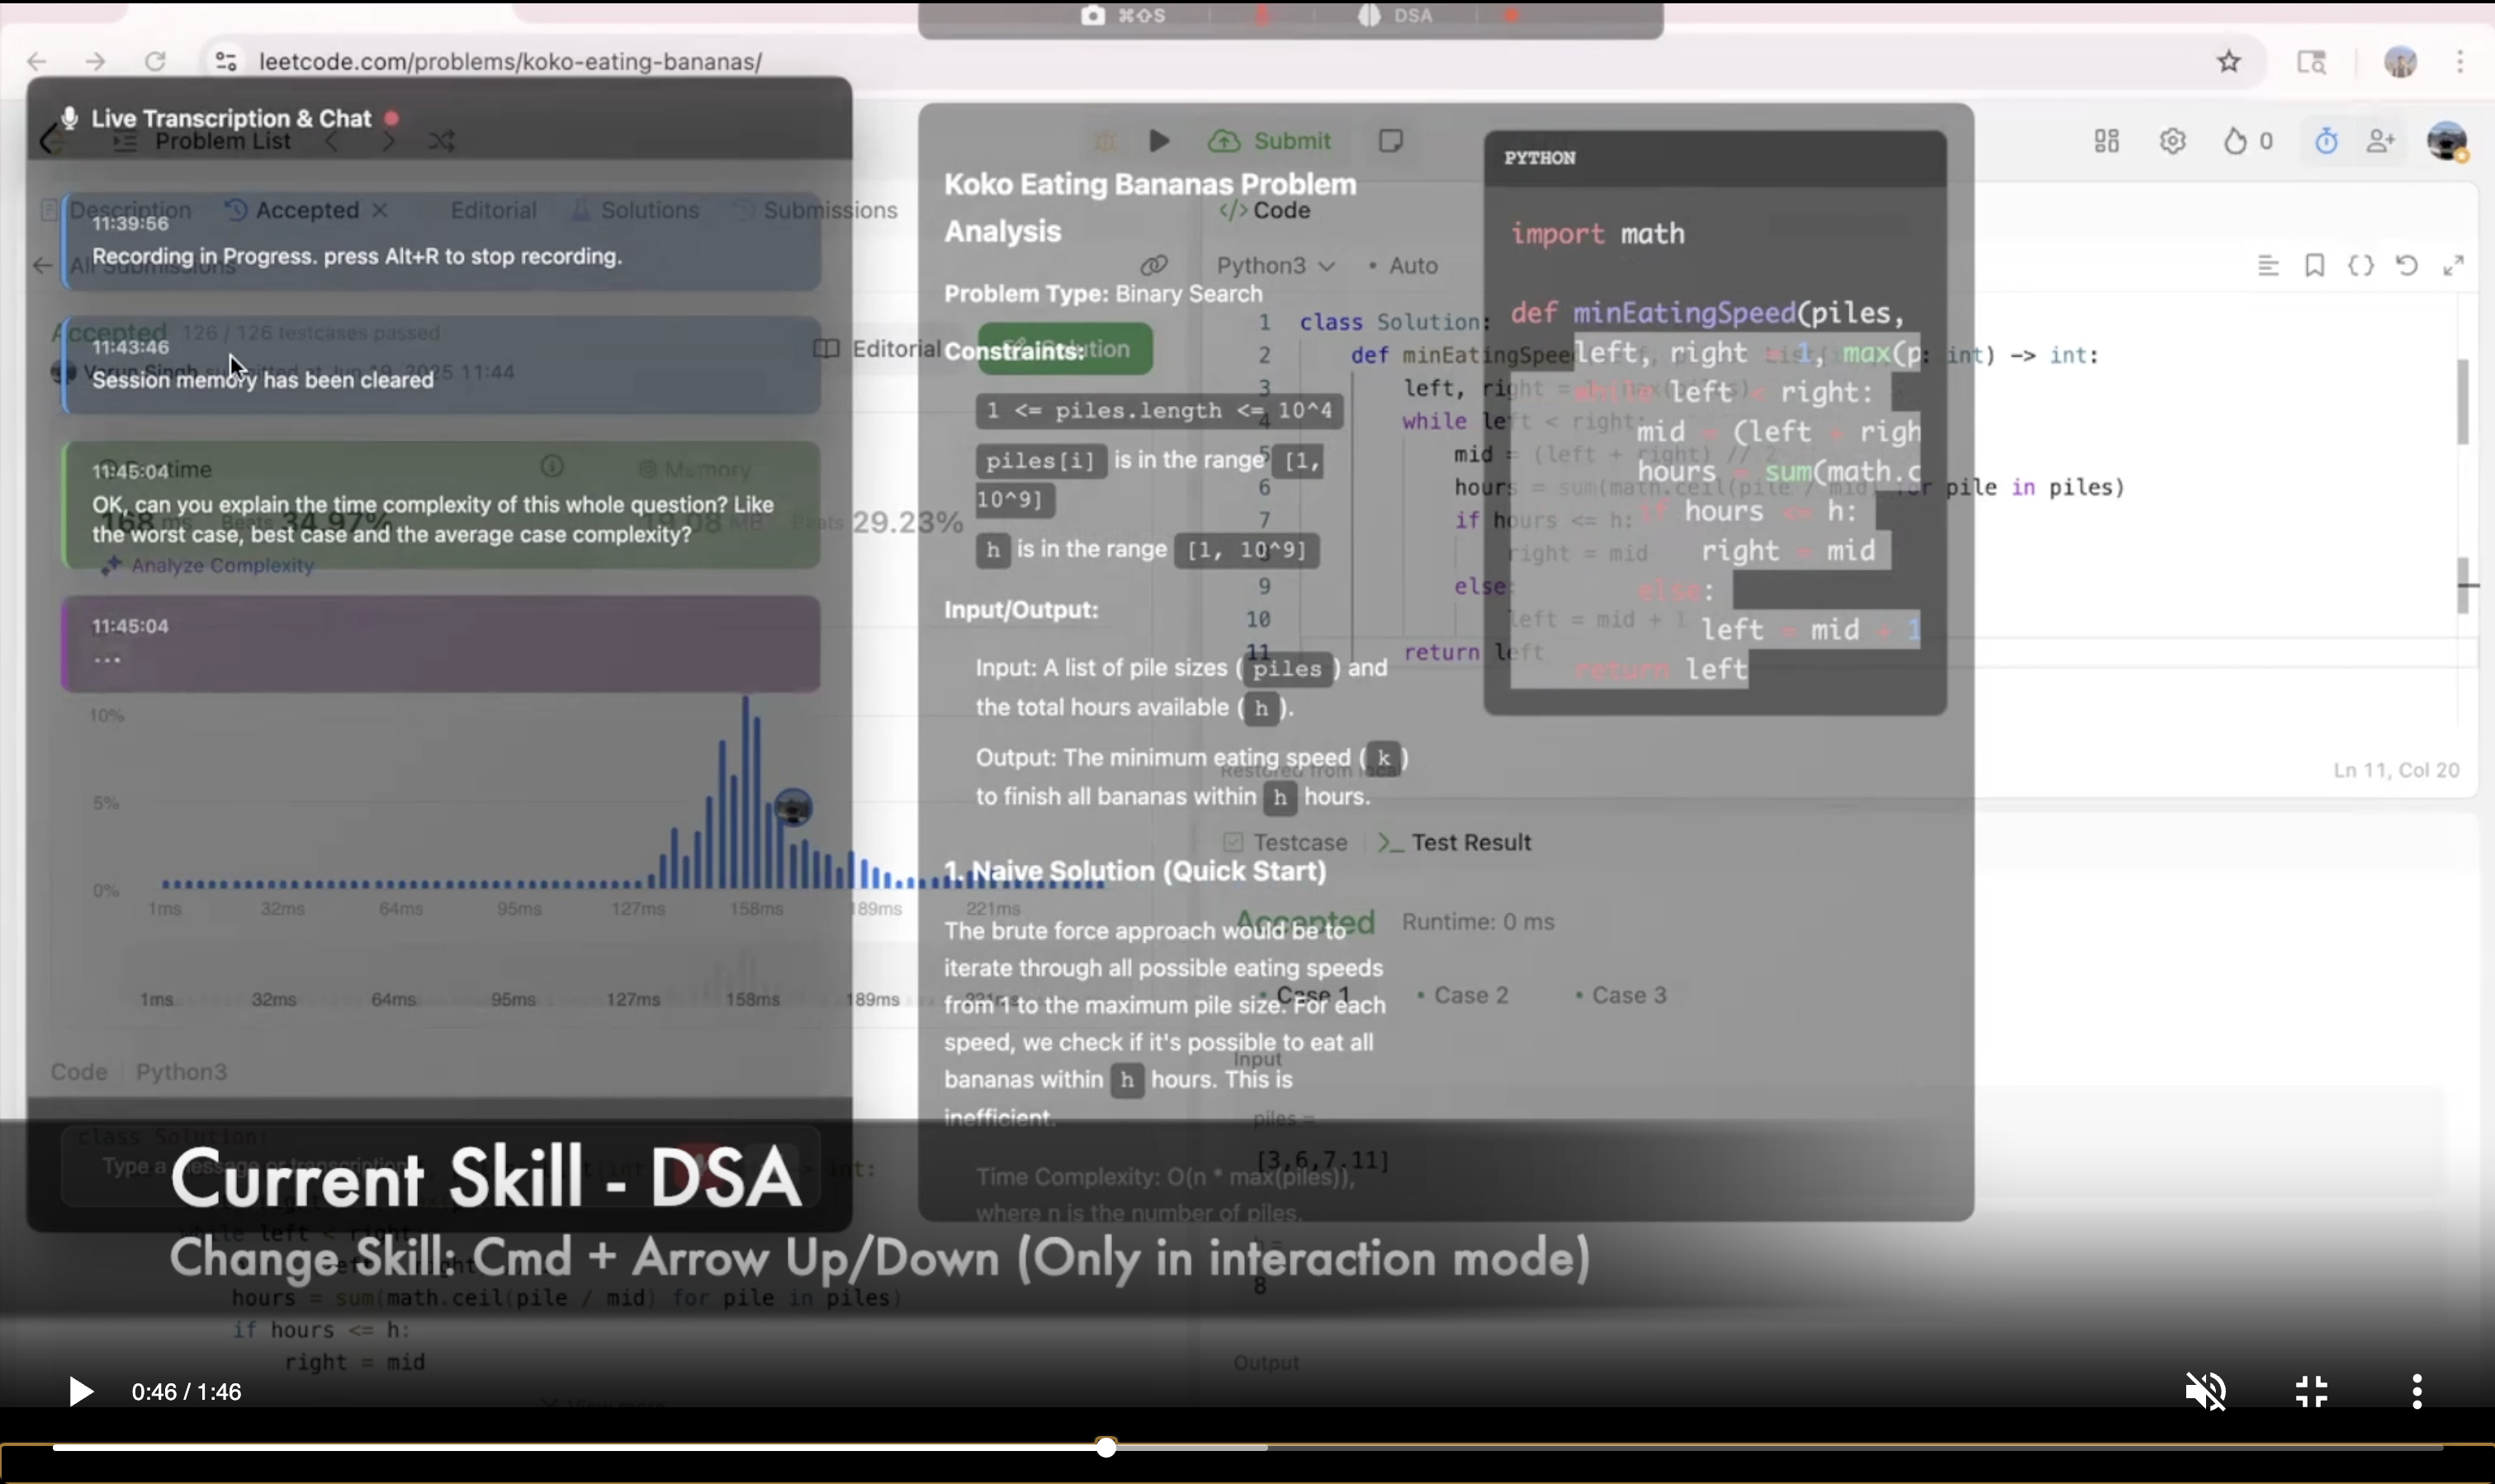Click the editor format lines icon

2268,266
